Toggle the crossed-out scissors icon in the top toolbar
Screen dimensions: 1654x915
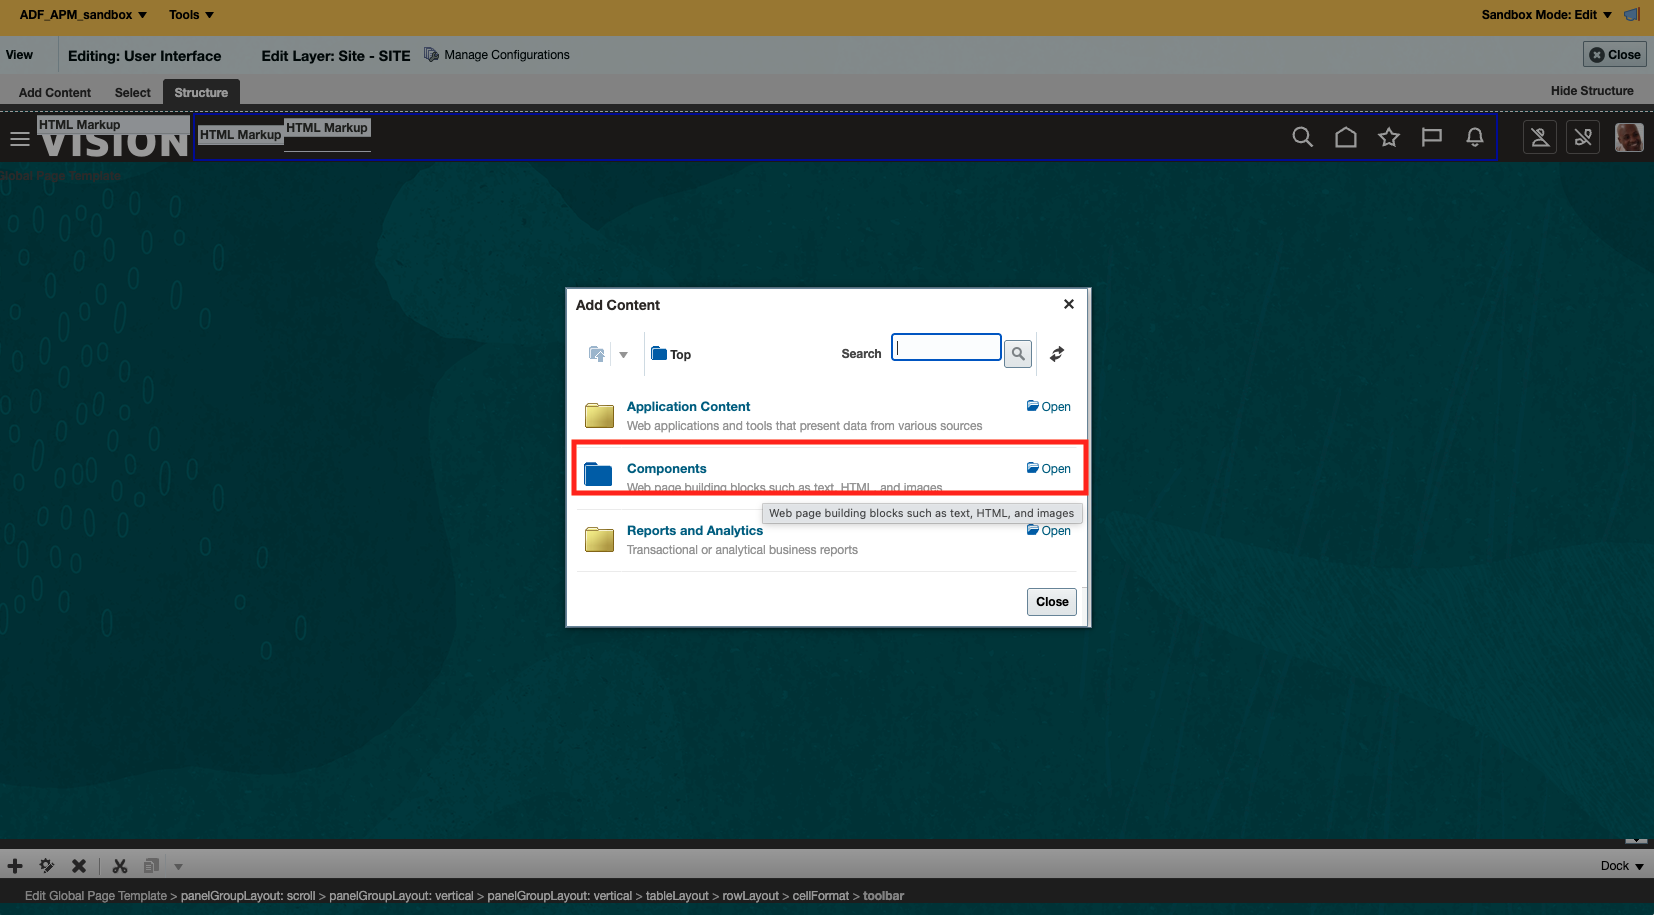tap(1583, 137)
